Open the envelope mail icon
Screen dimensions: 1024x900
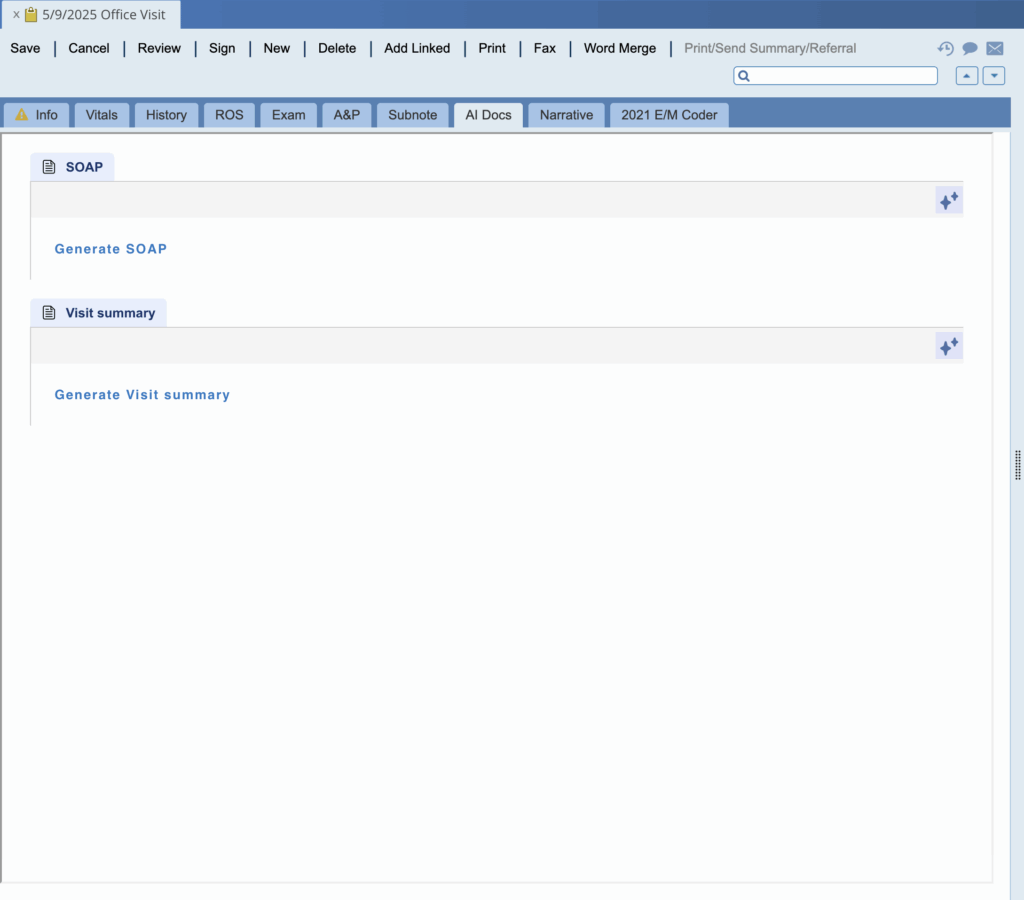pyautogui.click(x=994, y=48)
